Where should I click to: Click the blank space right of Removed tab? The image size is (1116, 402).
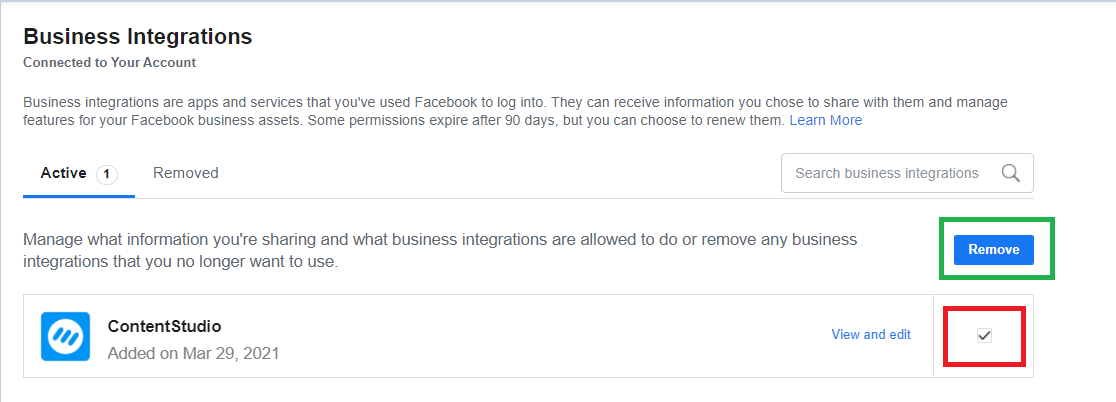coord(498,173)
